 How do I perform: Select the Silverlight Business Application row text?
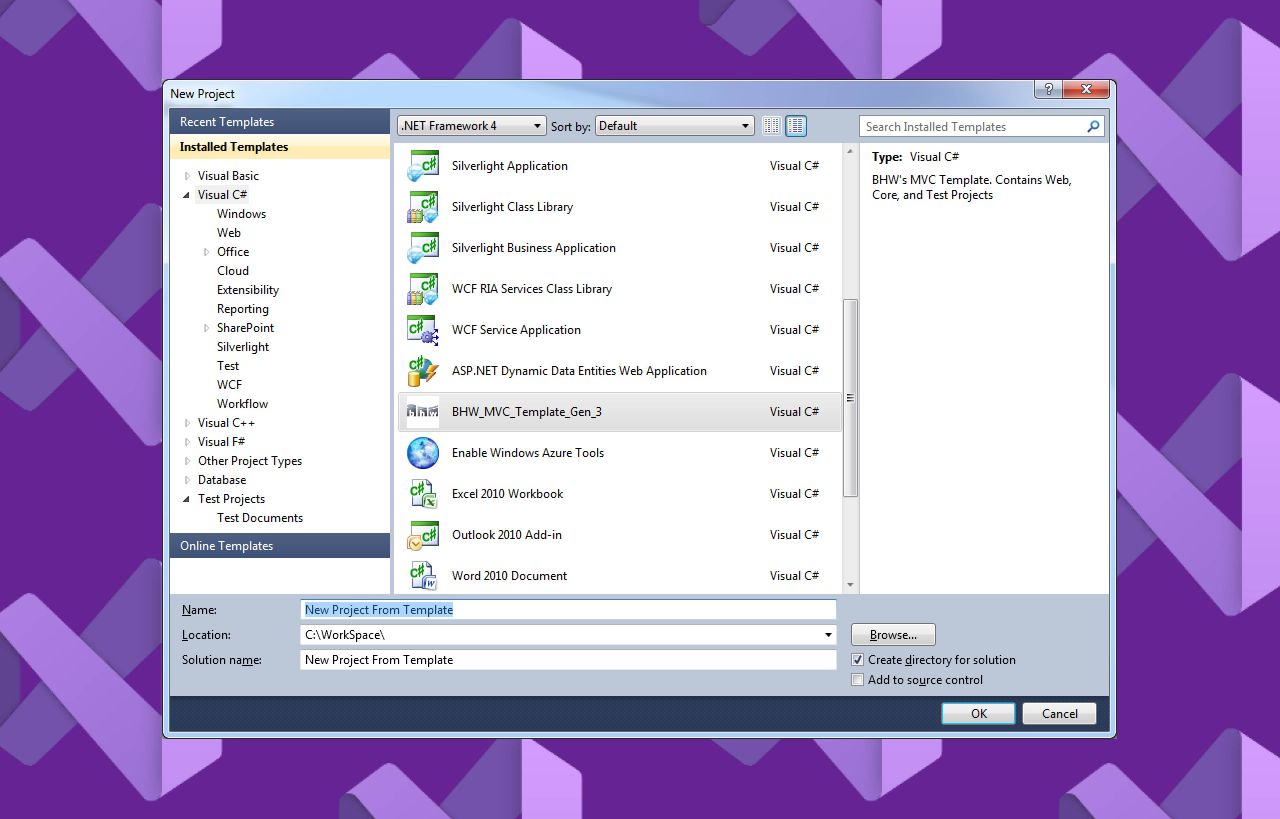534,248
